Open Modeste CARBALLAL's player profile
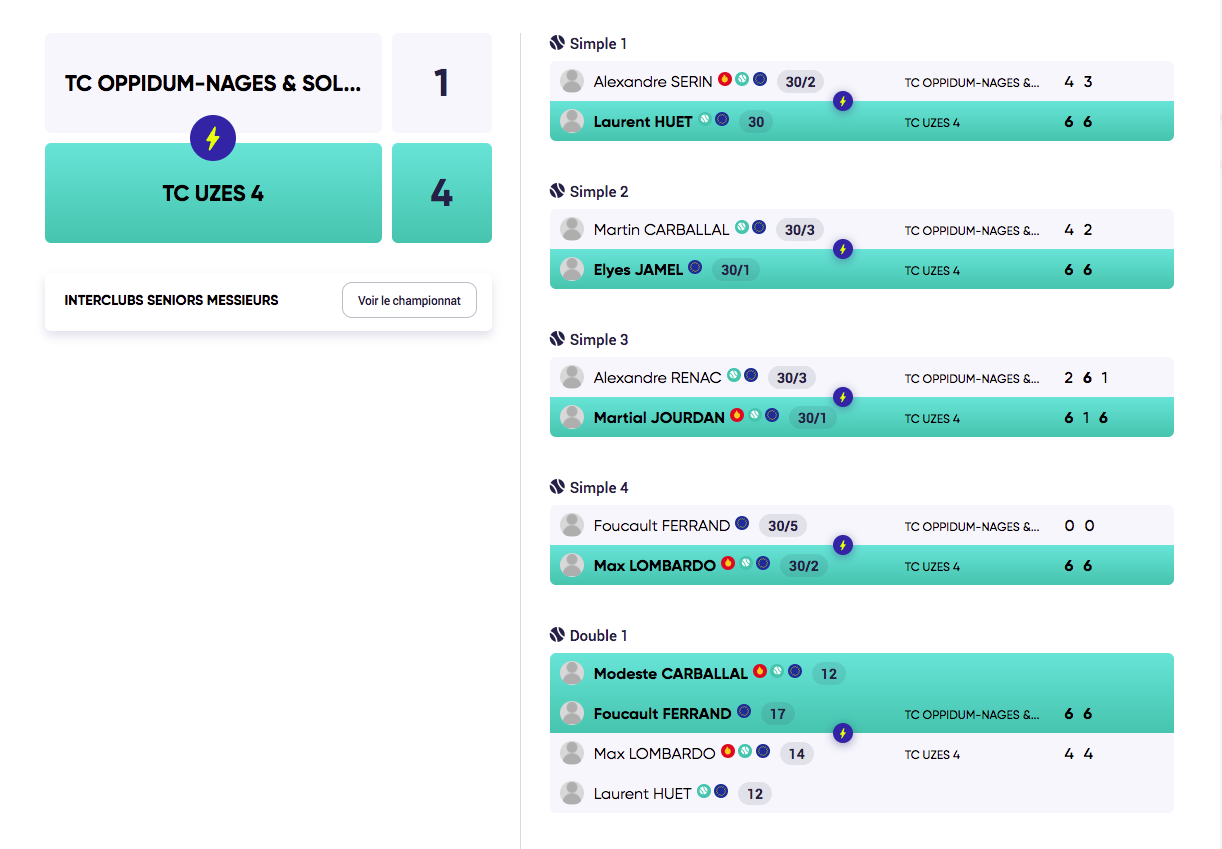 [x=670, y=674]
